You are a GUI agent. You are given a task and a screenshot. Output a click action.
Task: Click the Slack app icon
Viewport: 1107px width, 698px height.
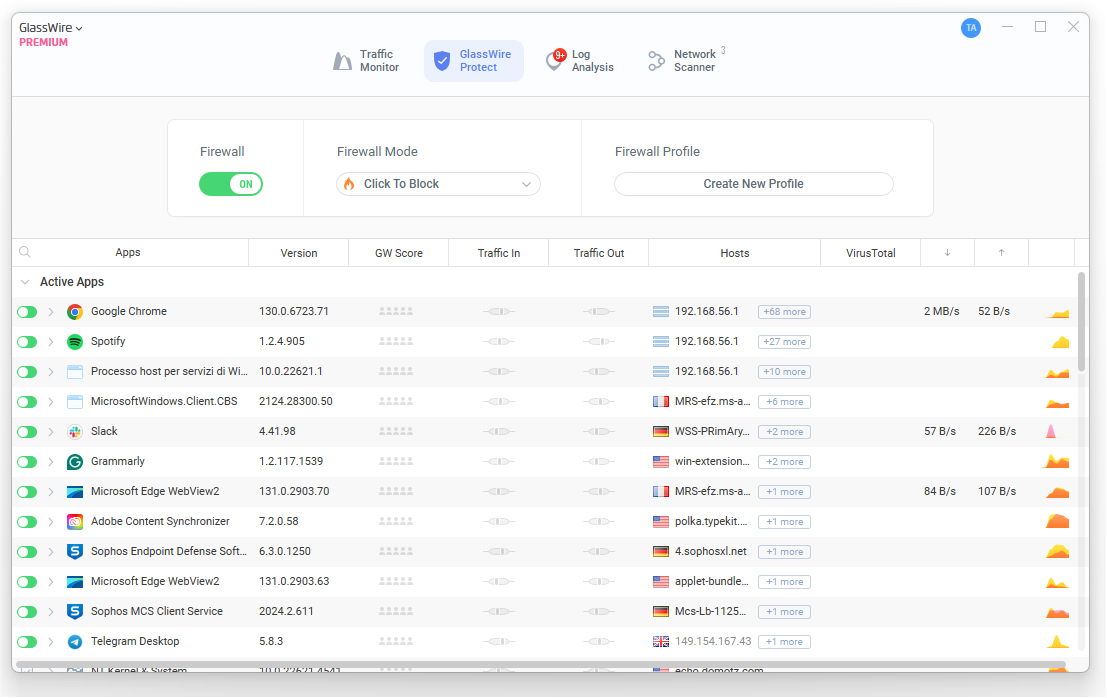click(x=75, y=432)
